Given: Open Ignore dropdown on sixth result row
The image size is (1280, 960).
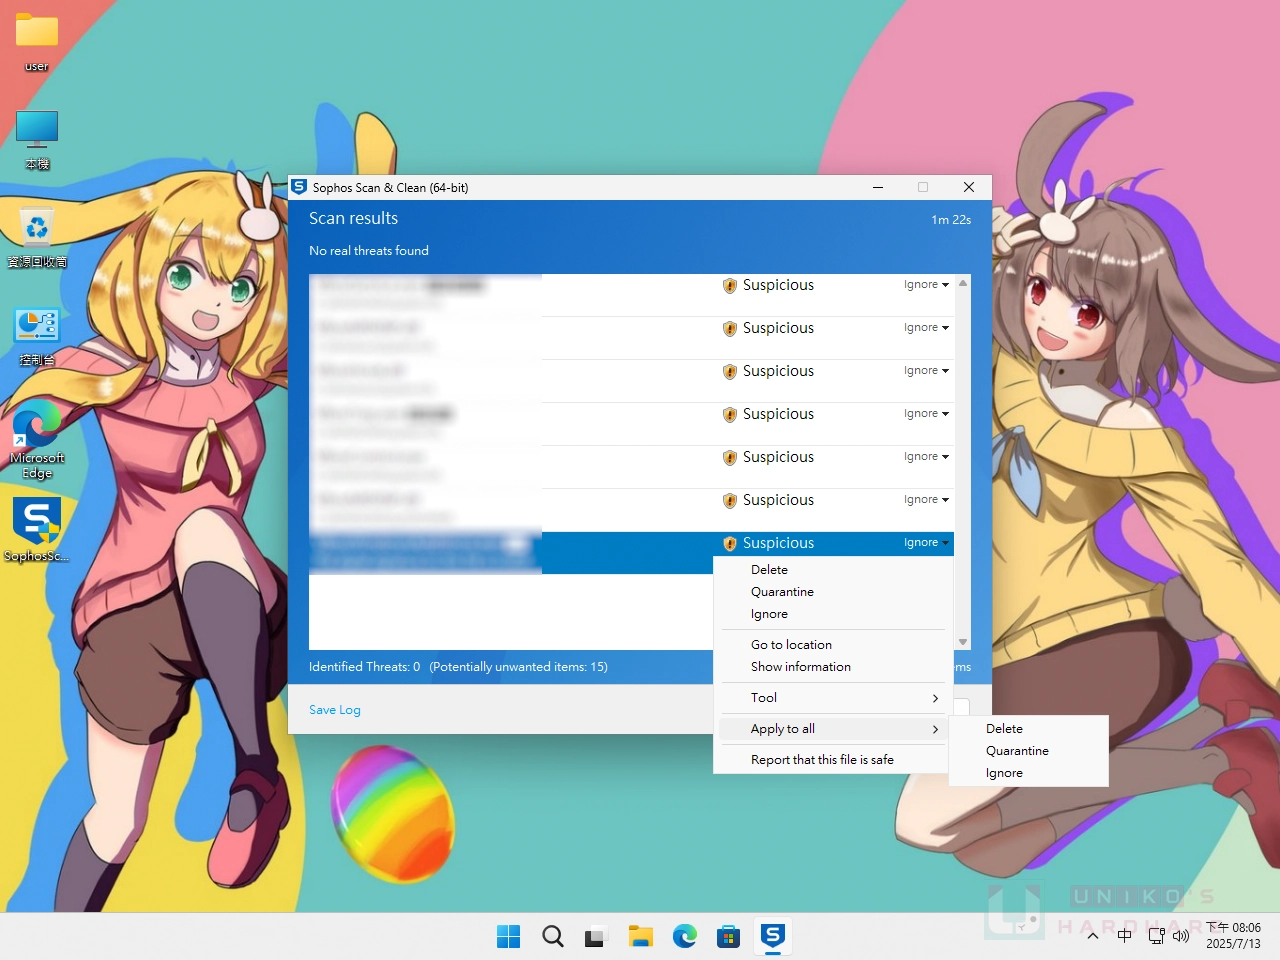Looking at the screenshot, I should (926, 500).
